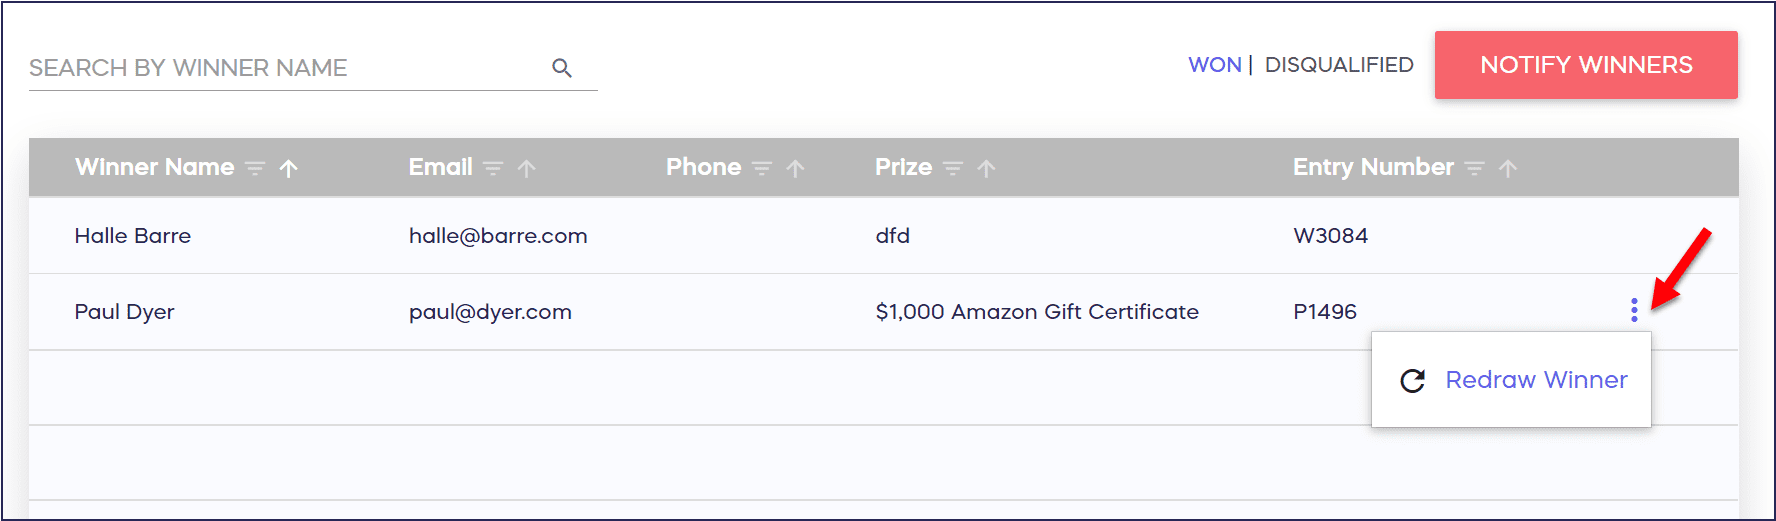This screenshot has width=1776, height=521.
Task: Open filter for Prize column
Action: tap(953, 169)
